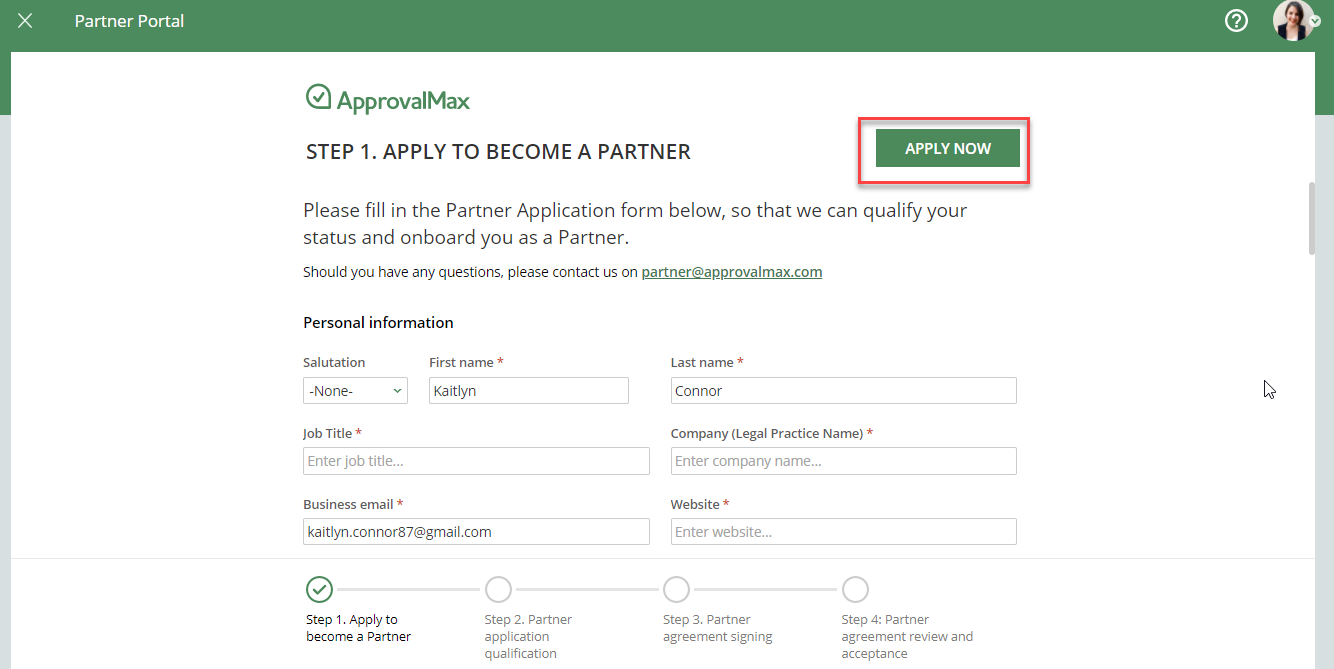Click the First name field containing Kaitlyn
The image size is (1334, 669).
(x=529, y=391)
